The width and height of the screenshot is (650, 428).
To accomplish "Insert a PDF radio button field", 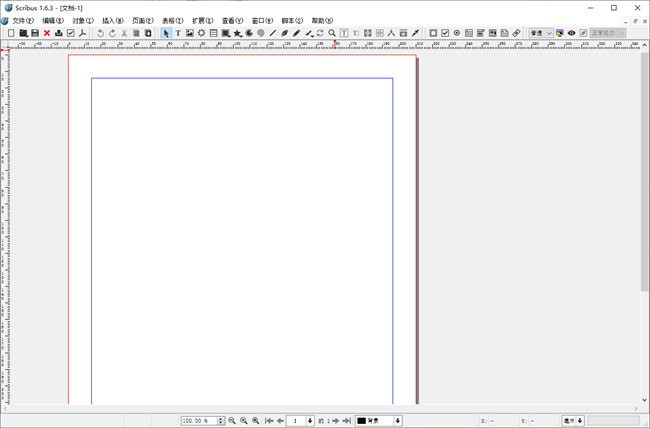I will (x=457, y=33).
